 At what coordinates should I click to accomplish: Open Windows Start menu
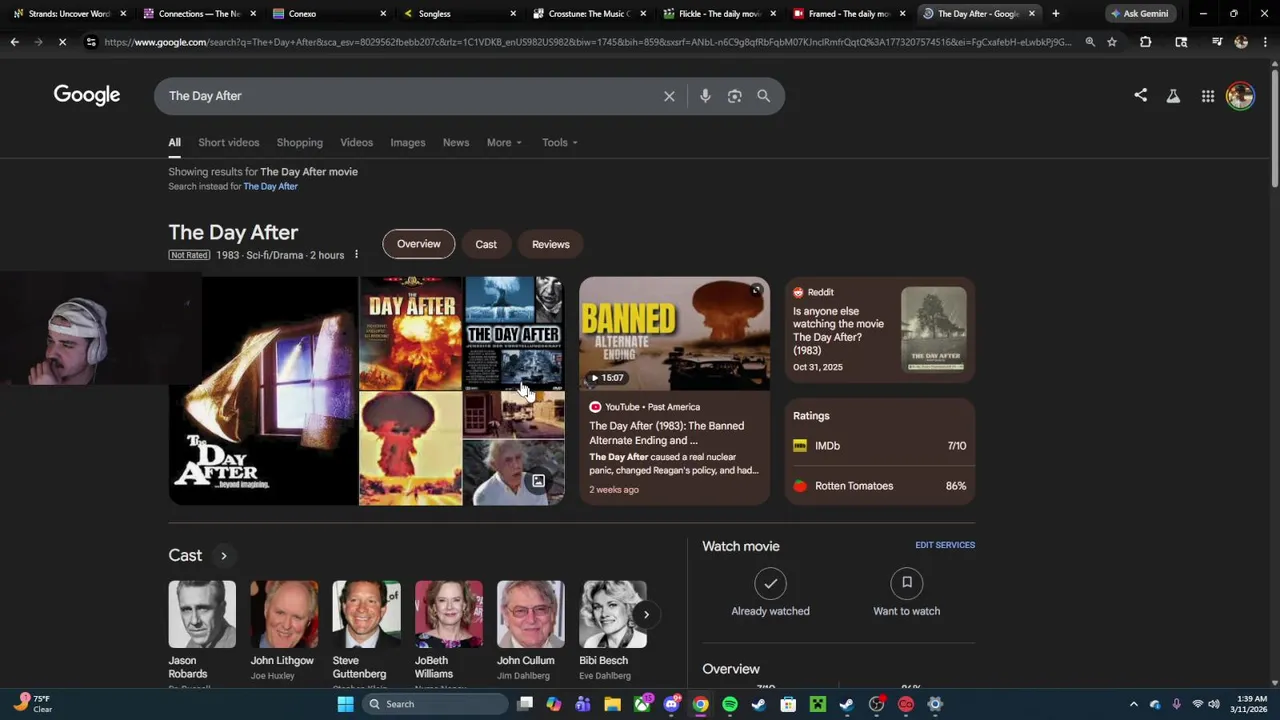pos(345,704)
